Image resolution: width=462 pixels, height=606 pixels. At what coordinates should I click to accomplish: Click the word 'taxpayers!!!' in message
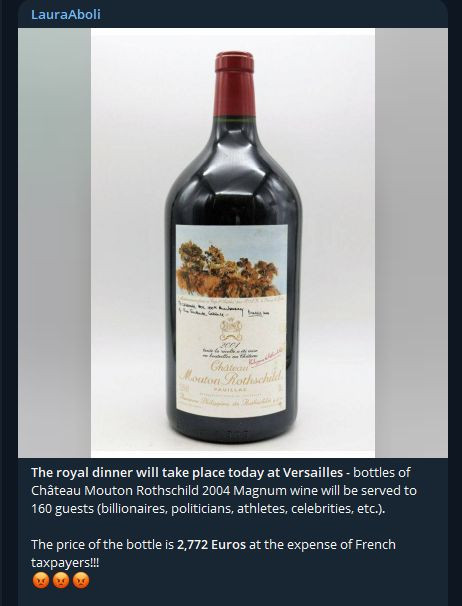[65, 563]
